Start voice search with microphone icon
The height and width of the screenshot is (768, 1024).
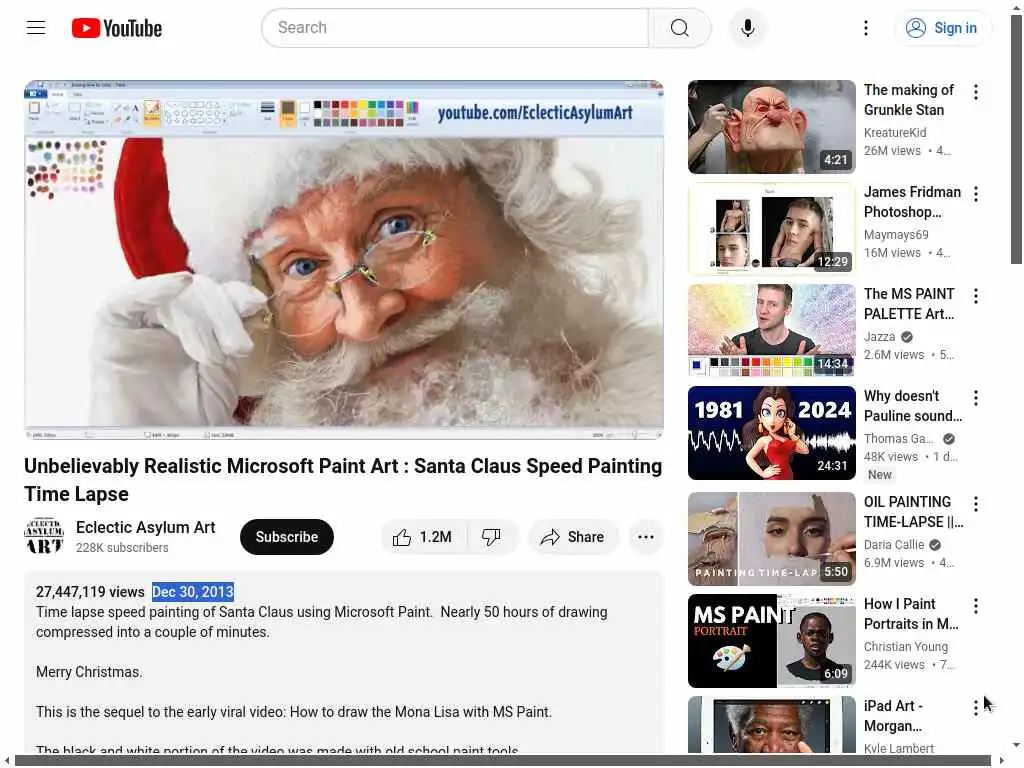(748, 27)
